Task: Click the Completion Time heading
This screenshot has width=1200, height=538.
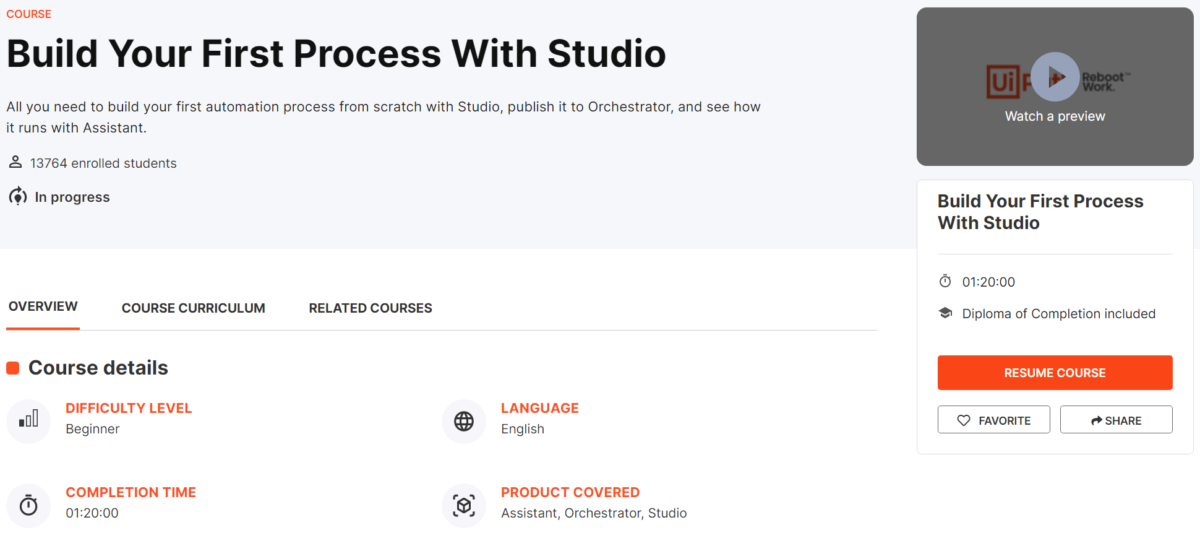Action: click(x=131, y=492)
